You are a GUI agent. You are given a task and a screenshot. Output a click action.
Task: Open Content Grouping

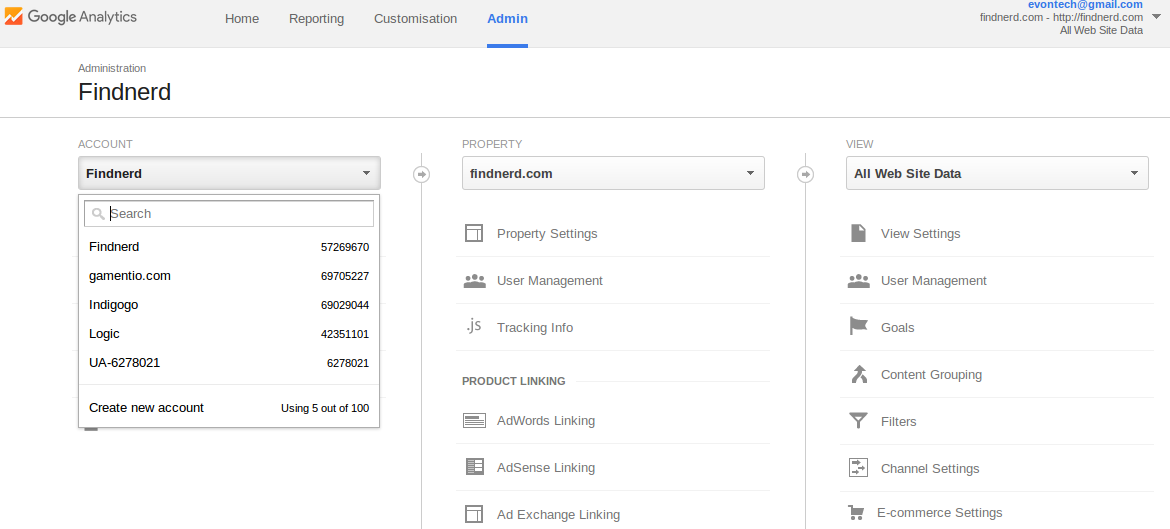[931, 375]
